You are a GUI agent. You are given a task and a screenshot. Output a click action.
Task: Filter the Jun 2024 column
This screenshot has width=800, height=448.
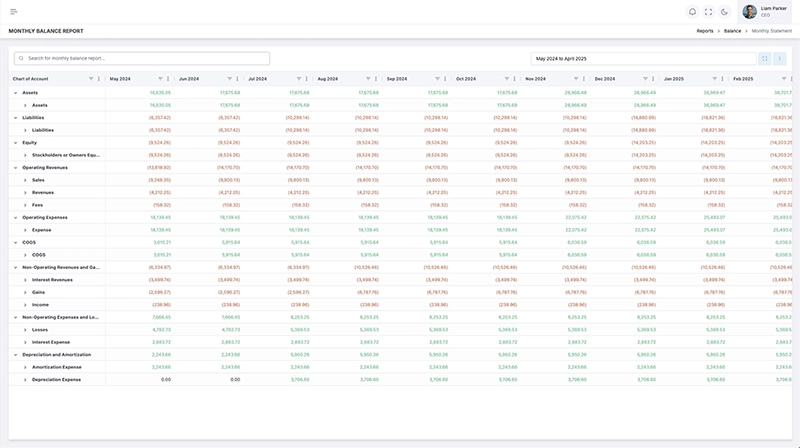(230, 79)
